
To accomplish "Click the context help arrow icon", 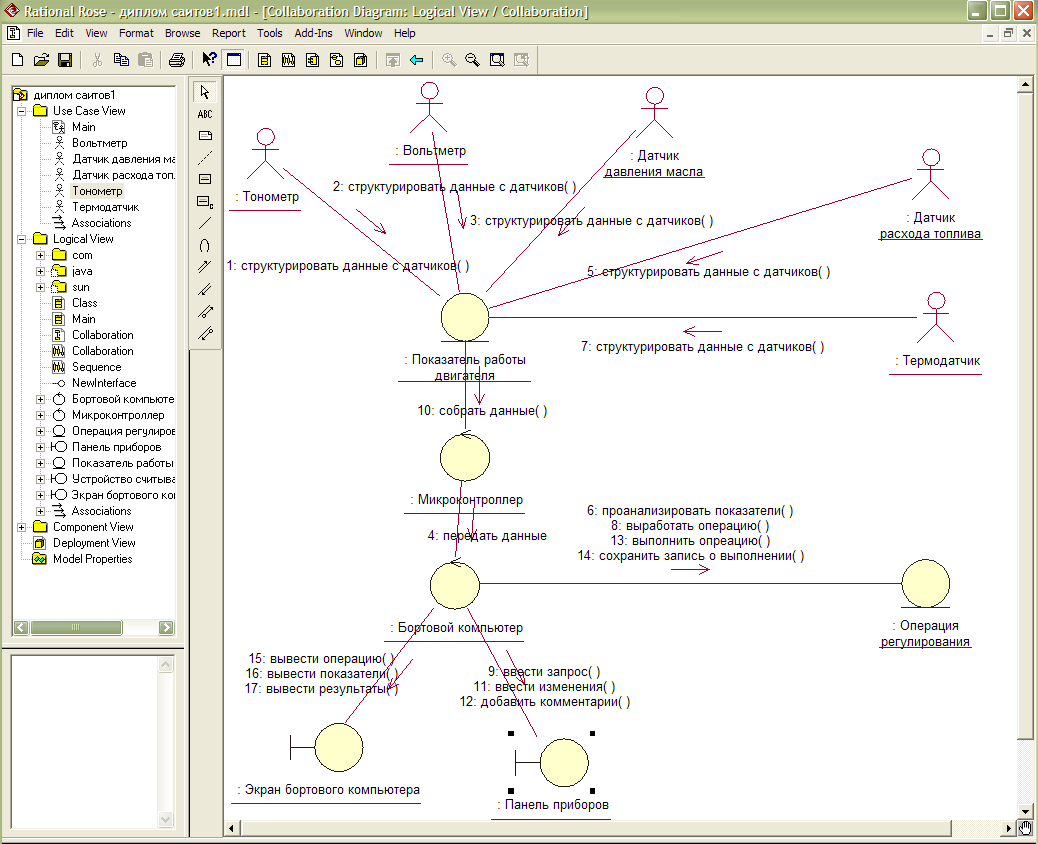I will click(209, 60).
